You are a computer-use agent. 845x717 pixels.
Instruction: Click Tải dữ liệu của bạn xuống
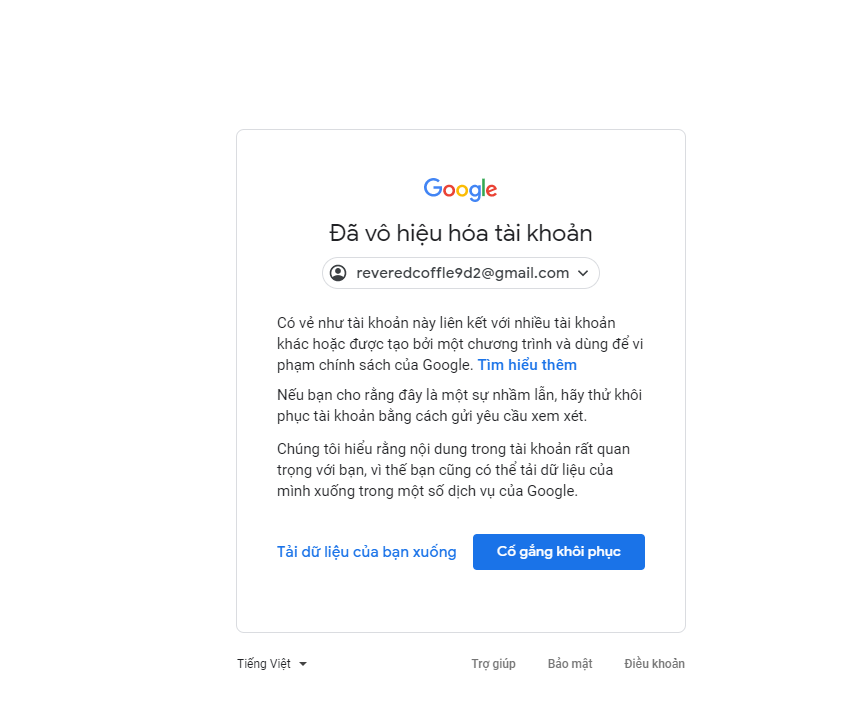point(366,552)
